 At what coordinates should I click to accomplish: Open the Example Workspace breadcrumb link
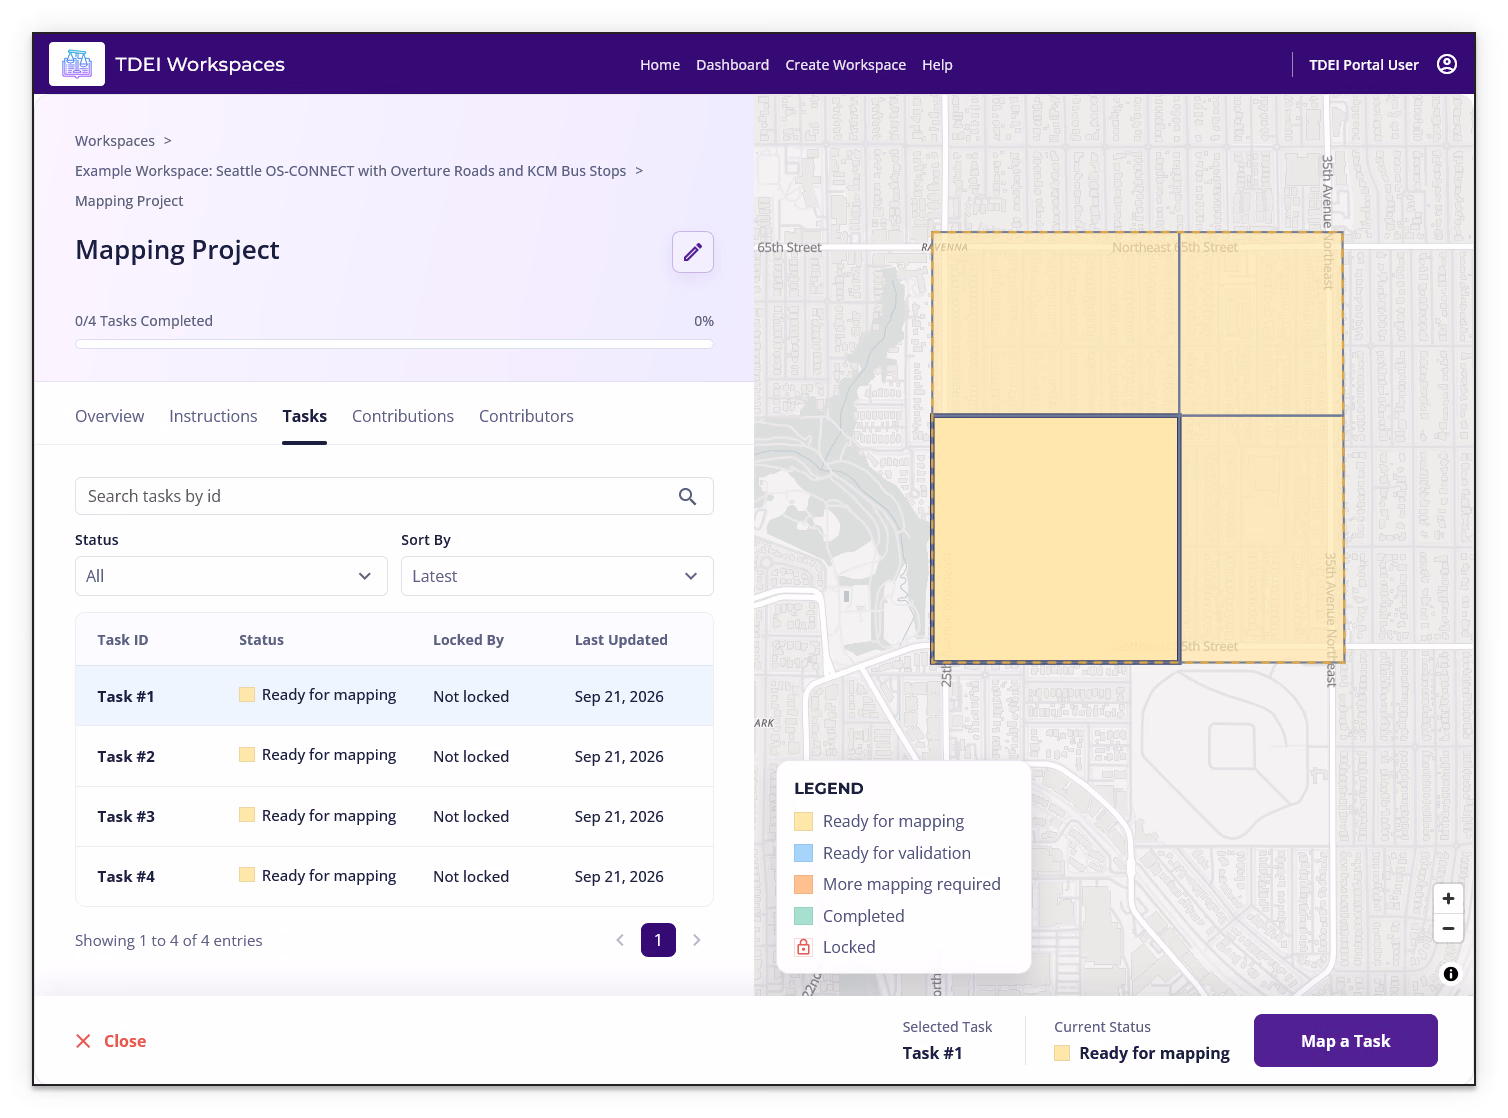tap(350, 171)
